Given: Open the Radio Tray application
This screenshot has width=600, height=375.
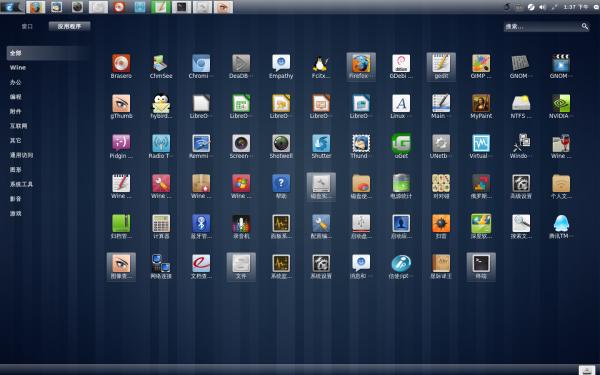Looking at the screenshot, I should 161,147.
